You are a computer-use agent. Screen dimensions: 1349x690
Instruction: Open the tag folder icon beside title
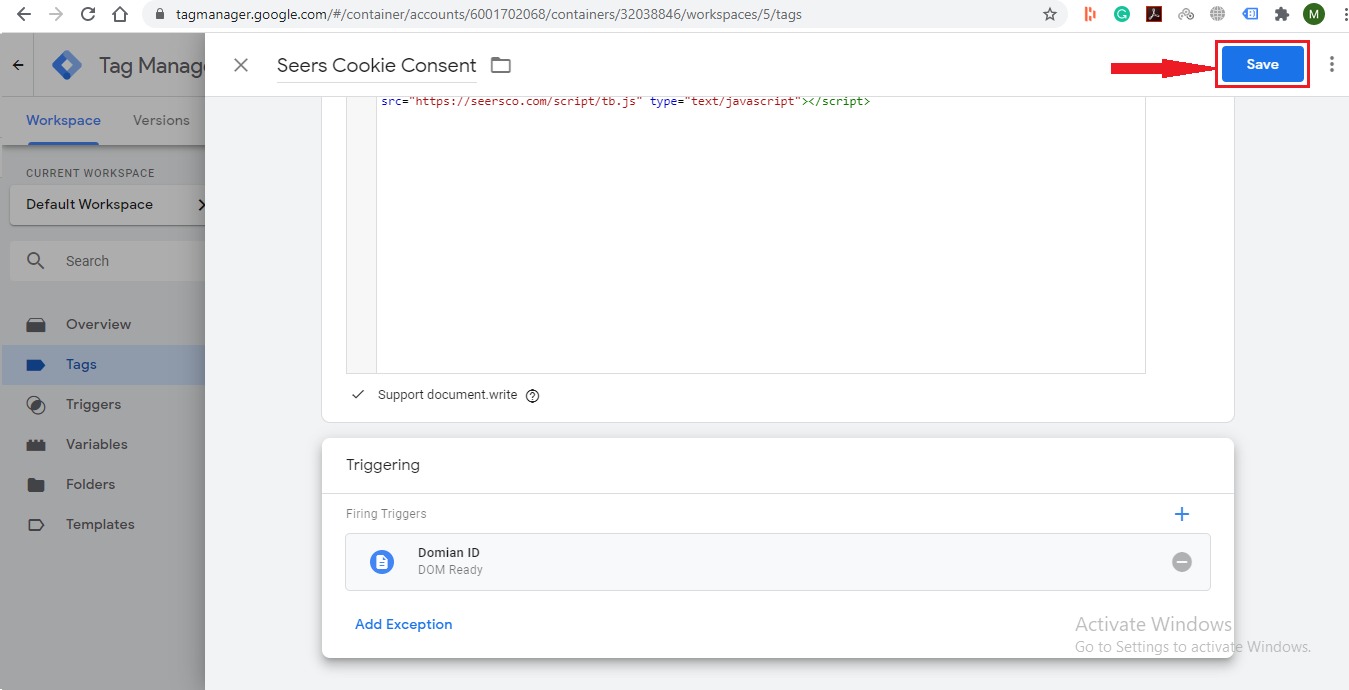point(500,65)
